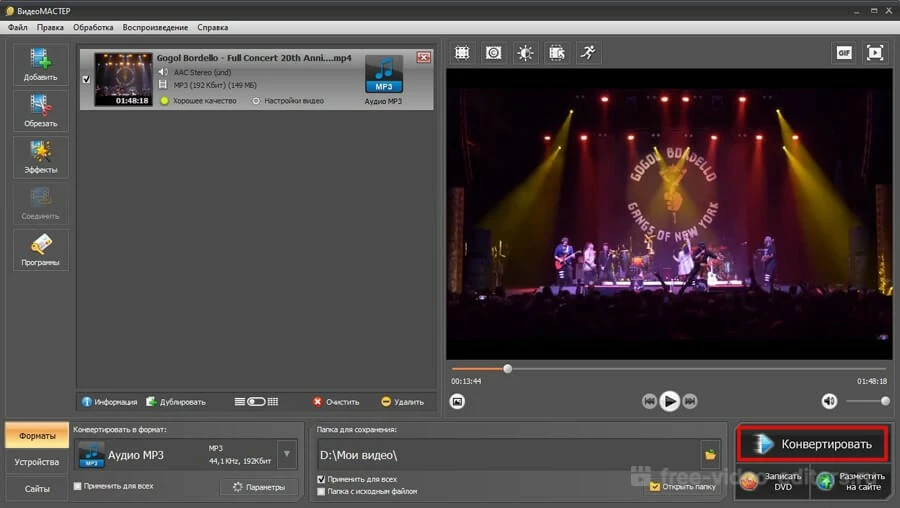The width and height of the screenshot is (900, 508).
Task: Open the Справка menu
Action: pyautogui.click(x=212, y=27)
